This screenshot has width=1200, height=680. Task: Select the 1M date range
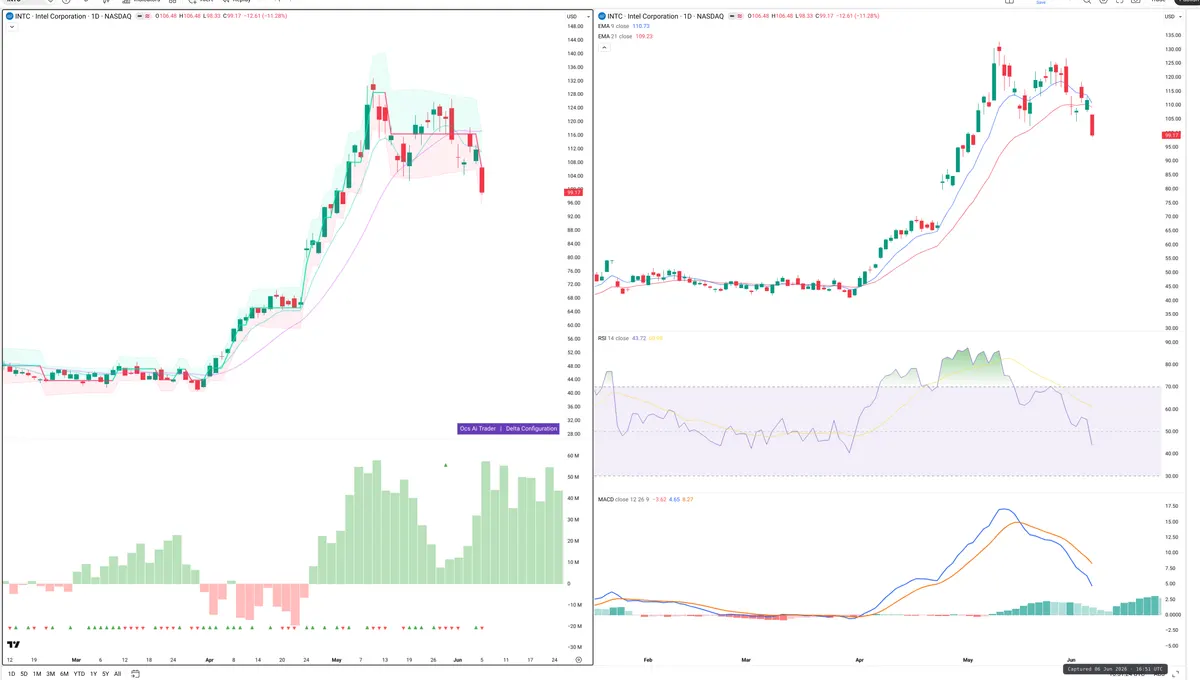(37, 674)
